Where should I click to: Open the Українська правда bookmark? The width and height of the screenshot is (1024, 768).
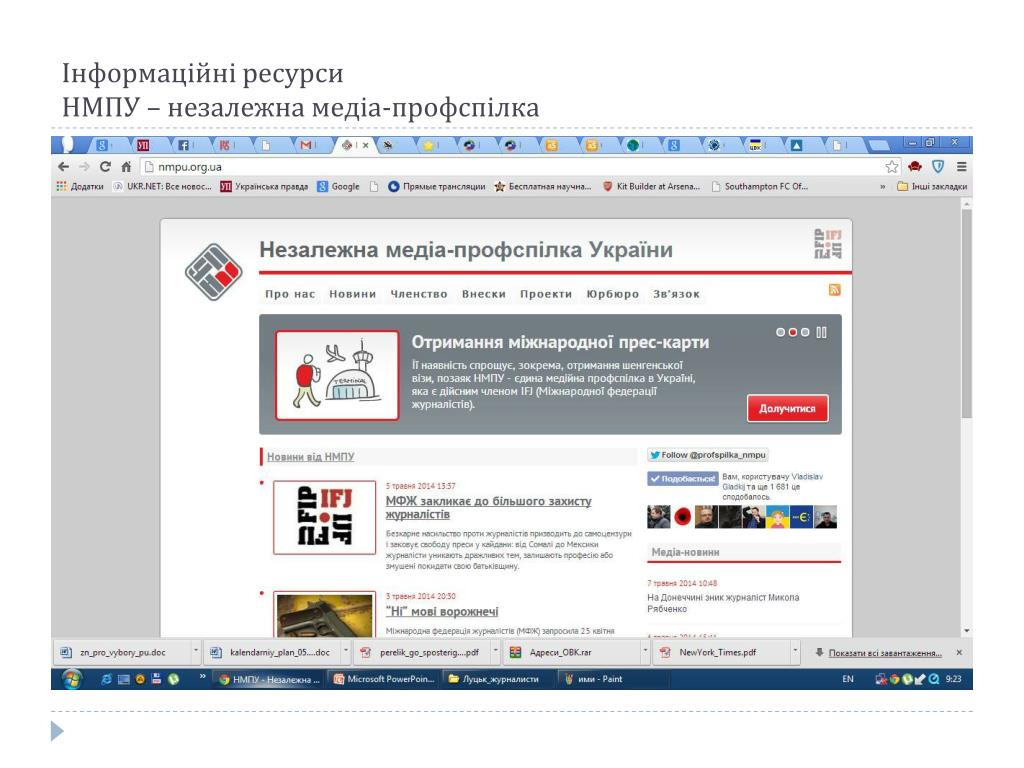point(264,186)
